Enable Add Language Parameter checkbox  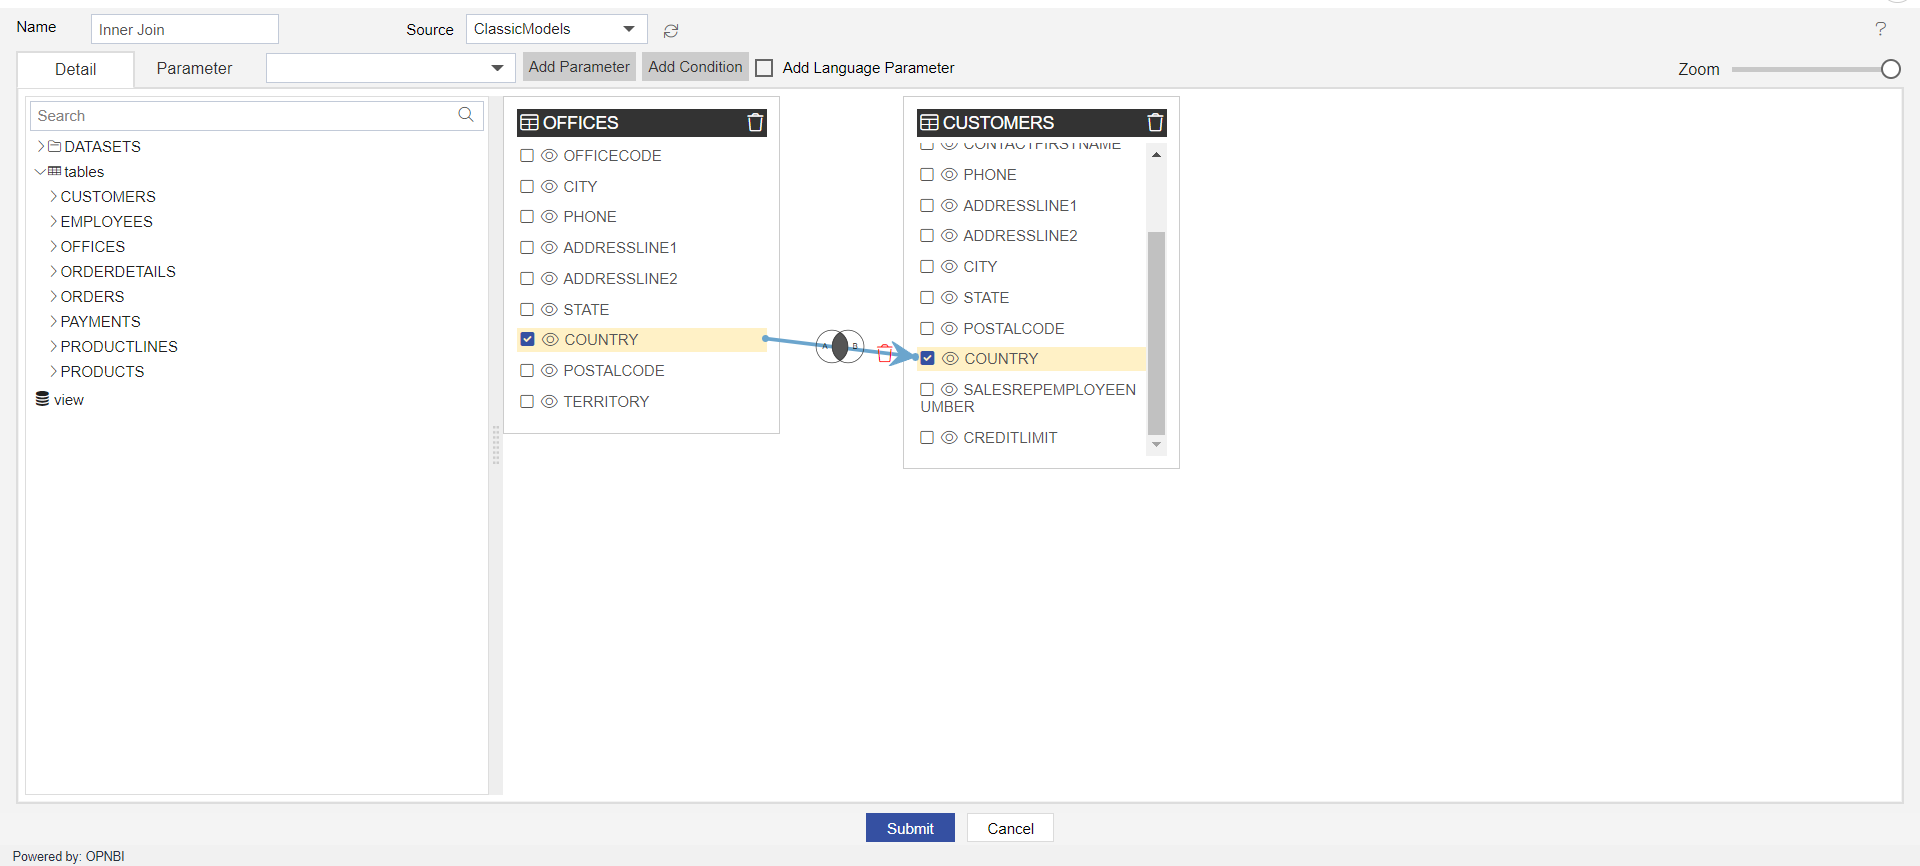click(764, 68)
